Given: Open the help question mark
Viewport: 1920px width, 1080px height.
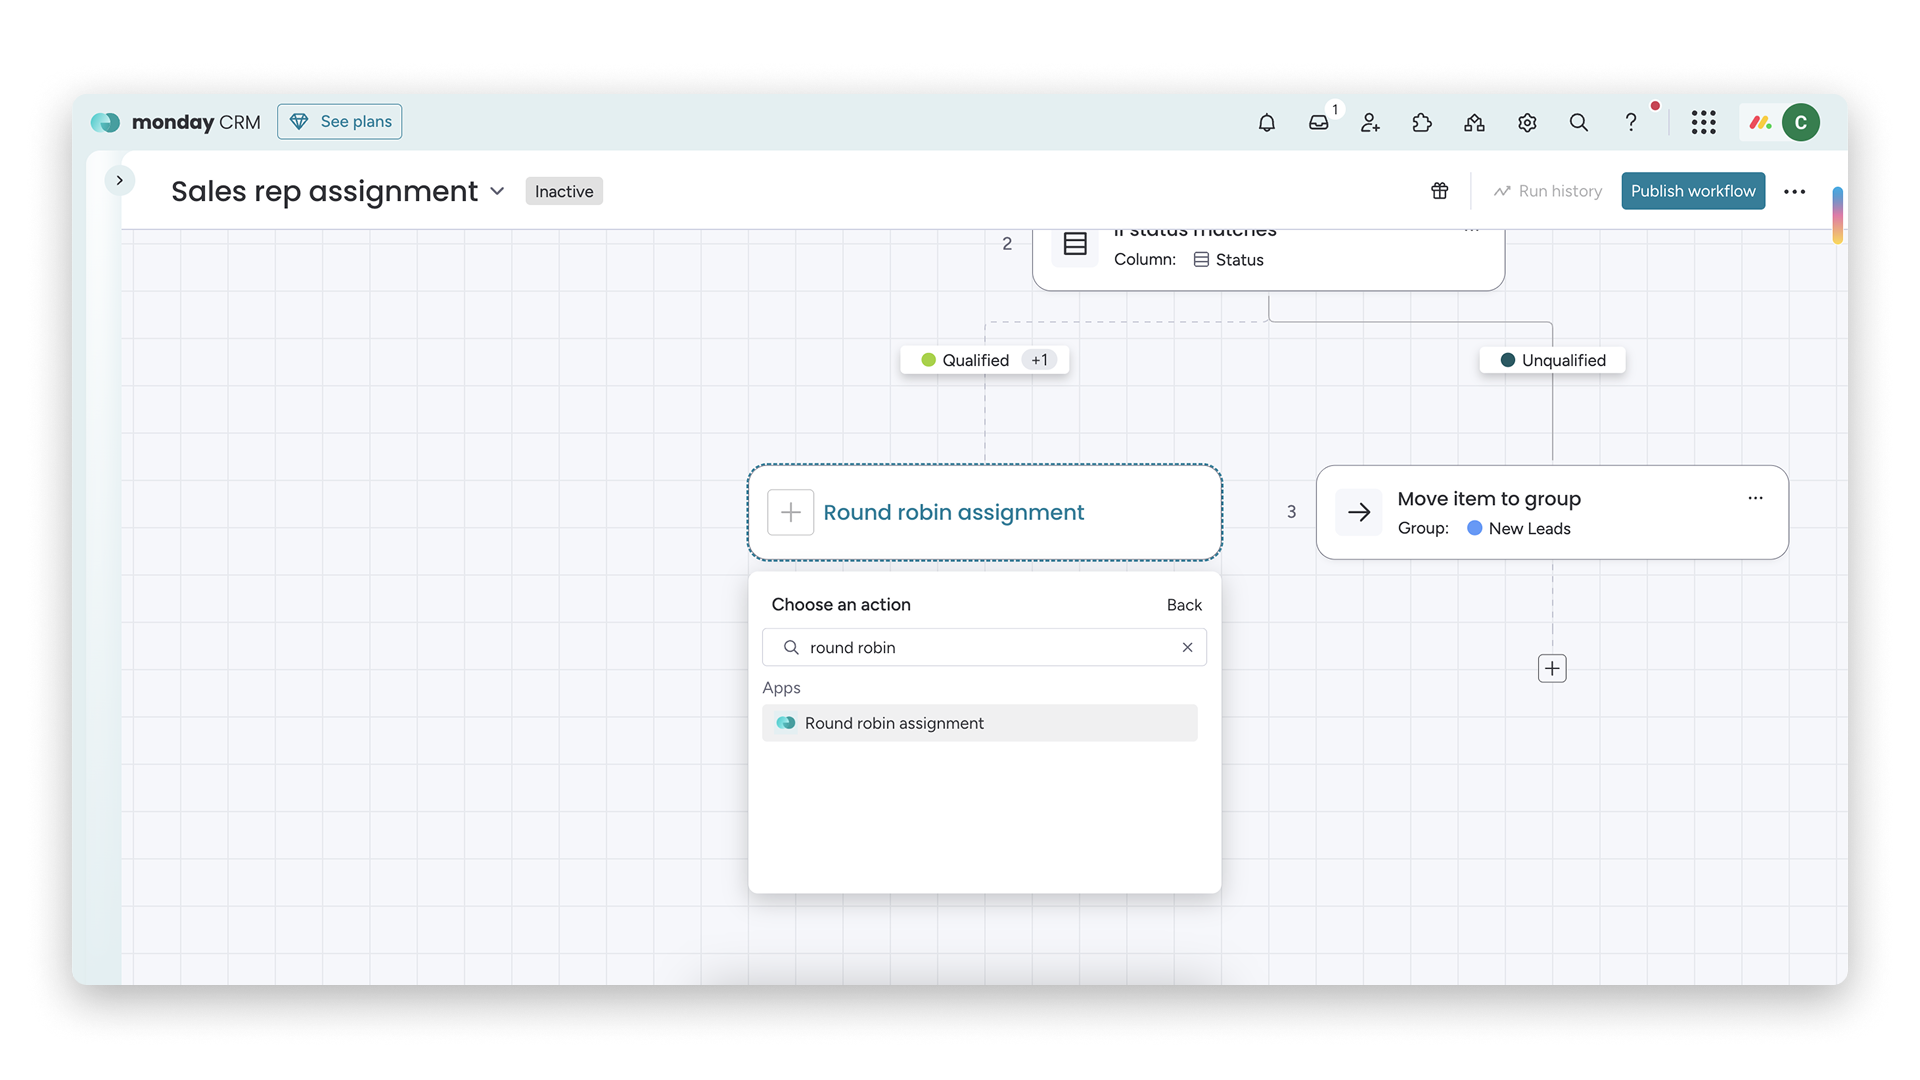Looking at the screenshot, I should pos(1630,122).
